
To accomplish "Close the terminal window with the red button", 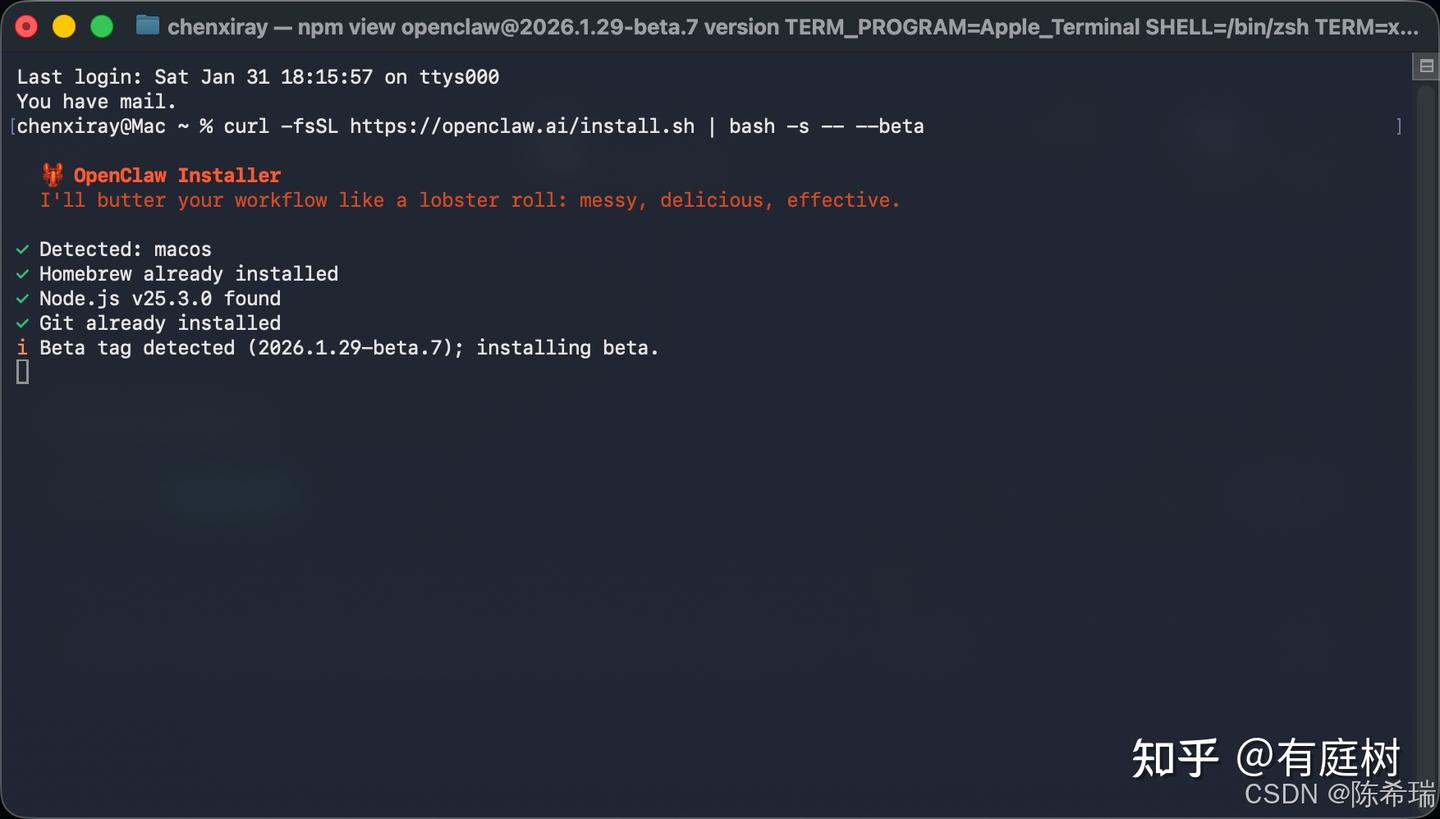I will click(27, 27).
